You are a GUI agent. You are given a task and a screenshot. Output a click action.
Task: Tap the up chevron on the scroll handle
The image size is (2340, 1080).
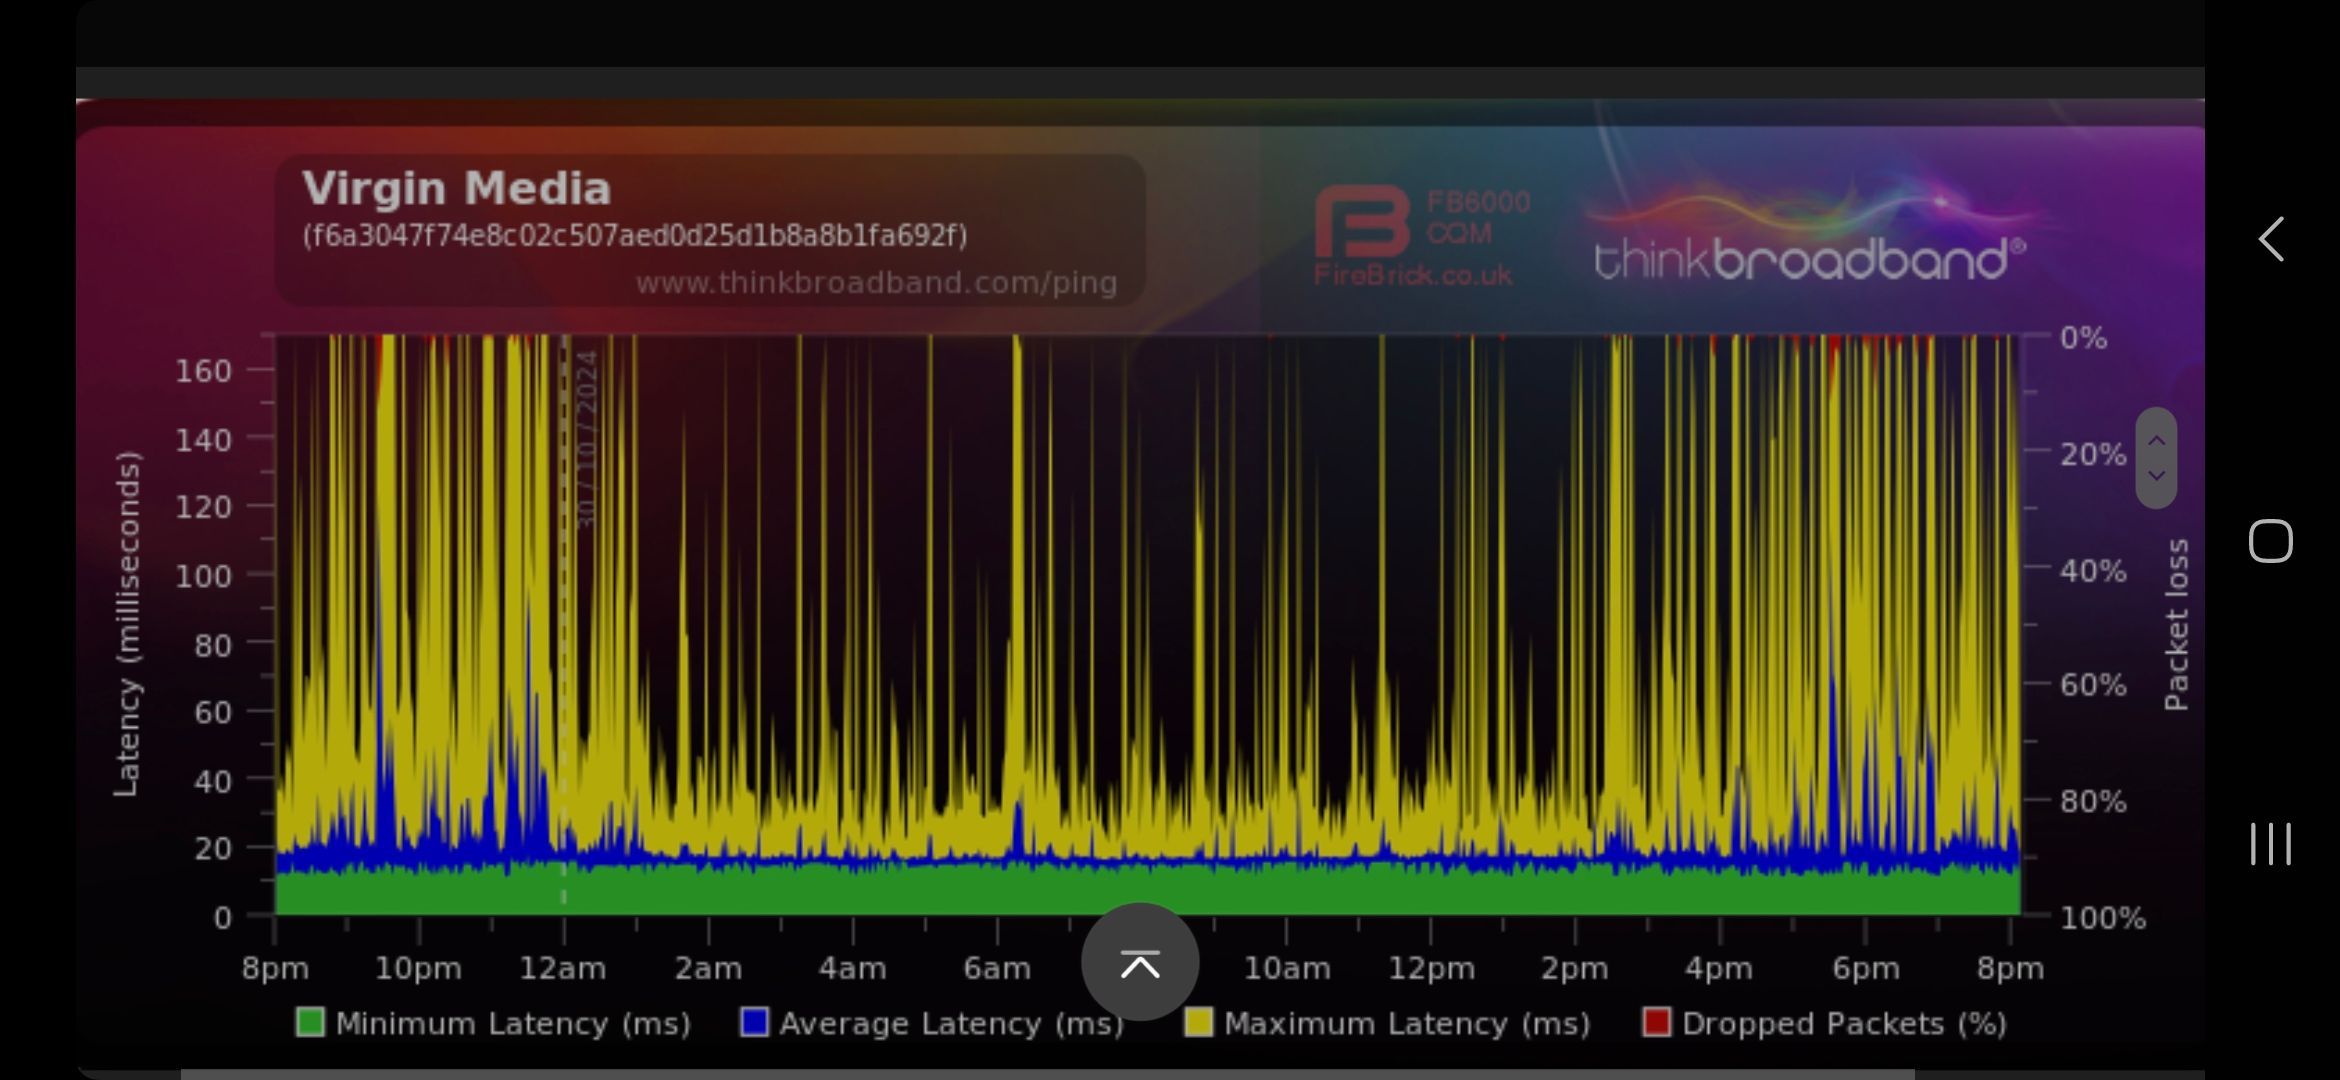point(2157,440)
